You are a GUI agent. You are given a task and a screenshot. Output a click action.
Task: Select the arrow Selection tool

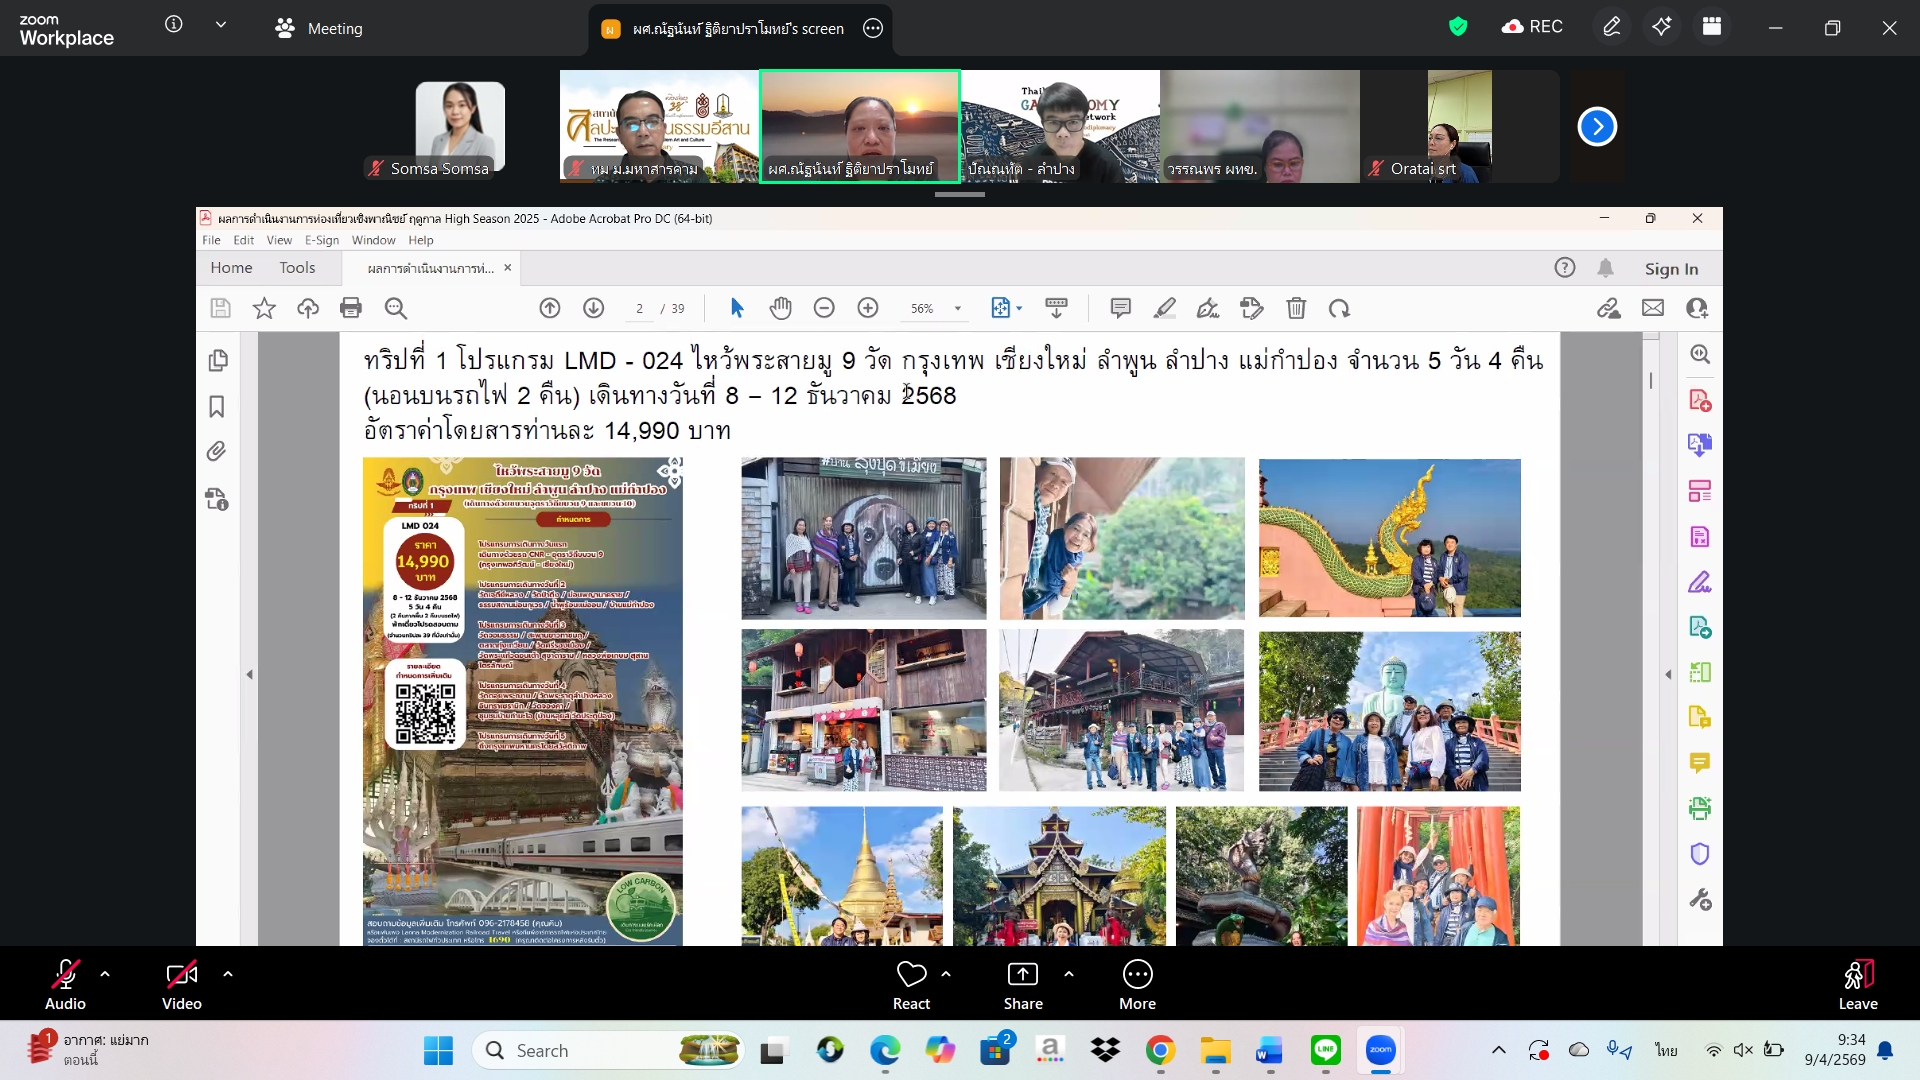[737, 308]
